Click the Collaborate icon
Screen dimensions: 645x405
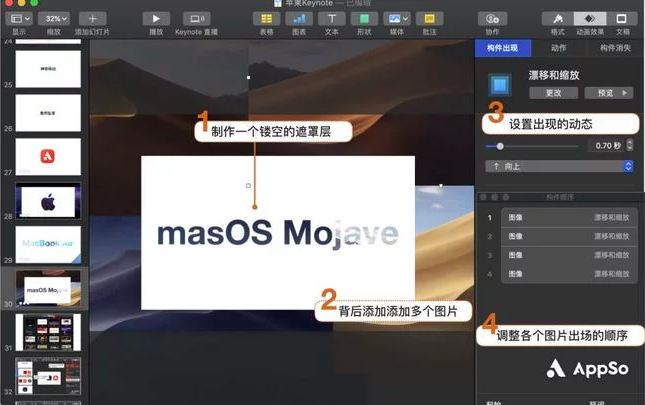(x=492, y=19)
